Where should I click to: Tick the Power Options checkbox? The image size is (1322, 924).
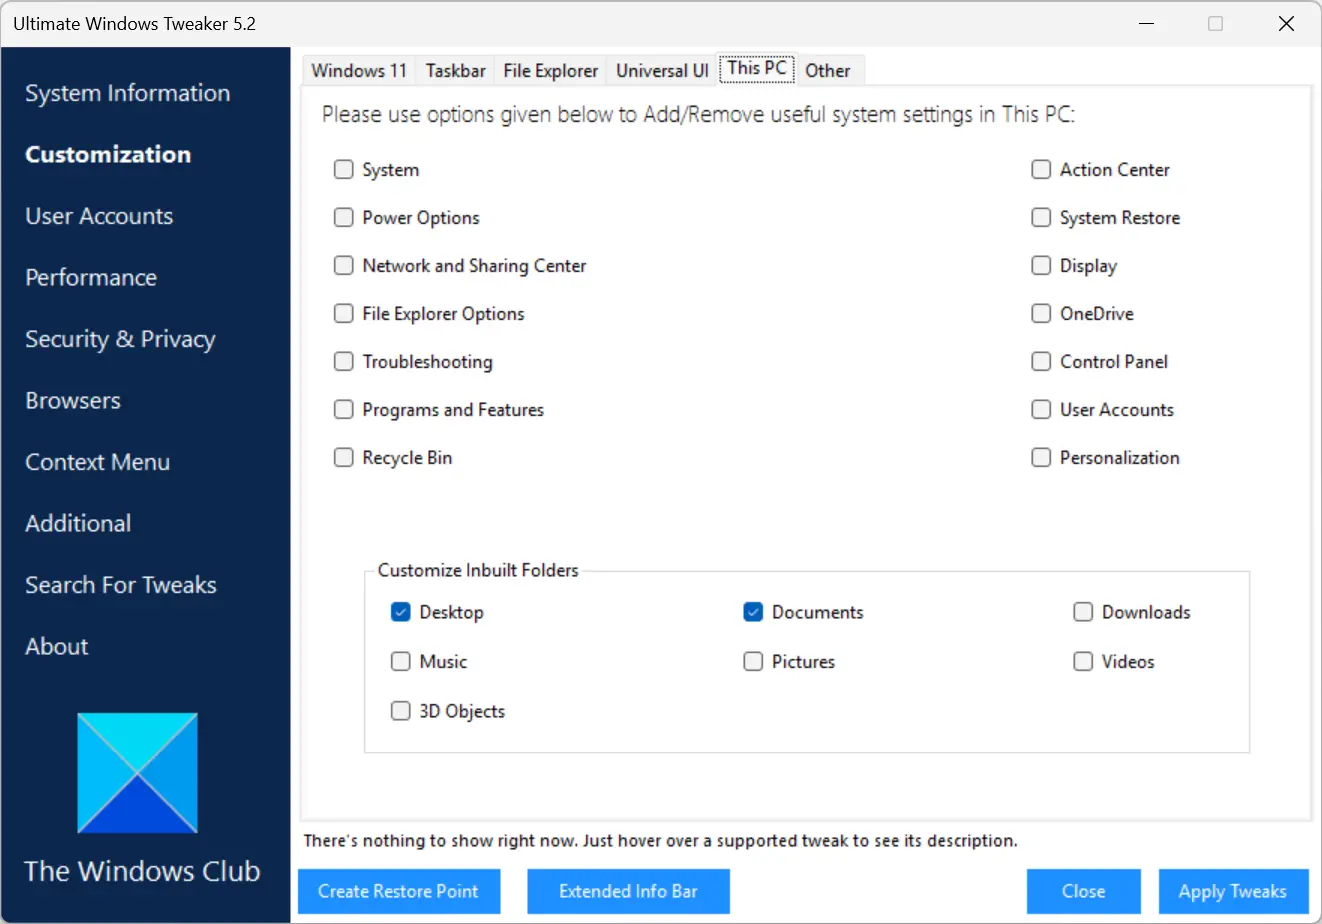344,218
